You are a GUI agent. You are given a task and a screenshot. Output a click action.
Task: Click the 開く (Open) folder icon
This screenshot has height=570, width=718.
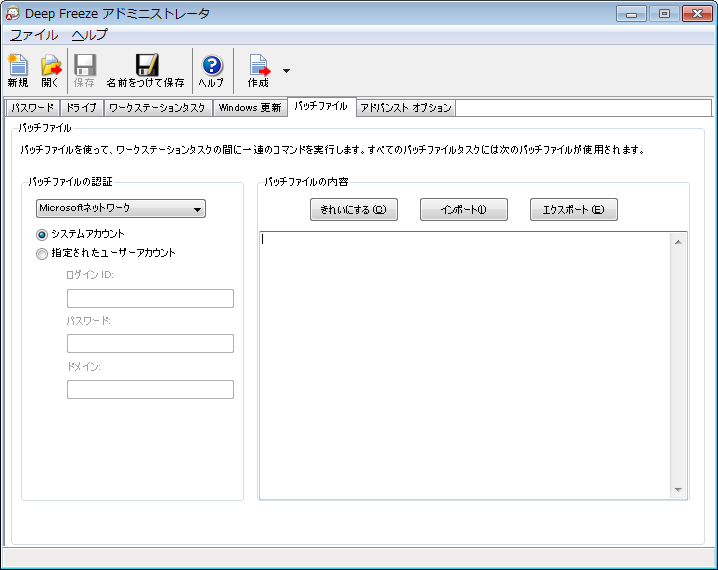pos(50,70)
